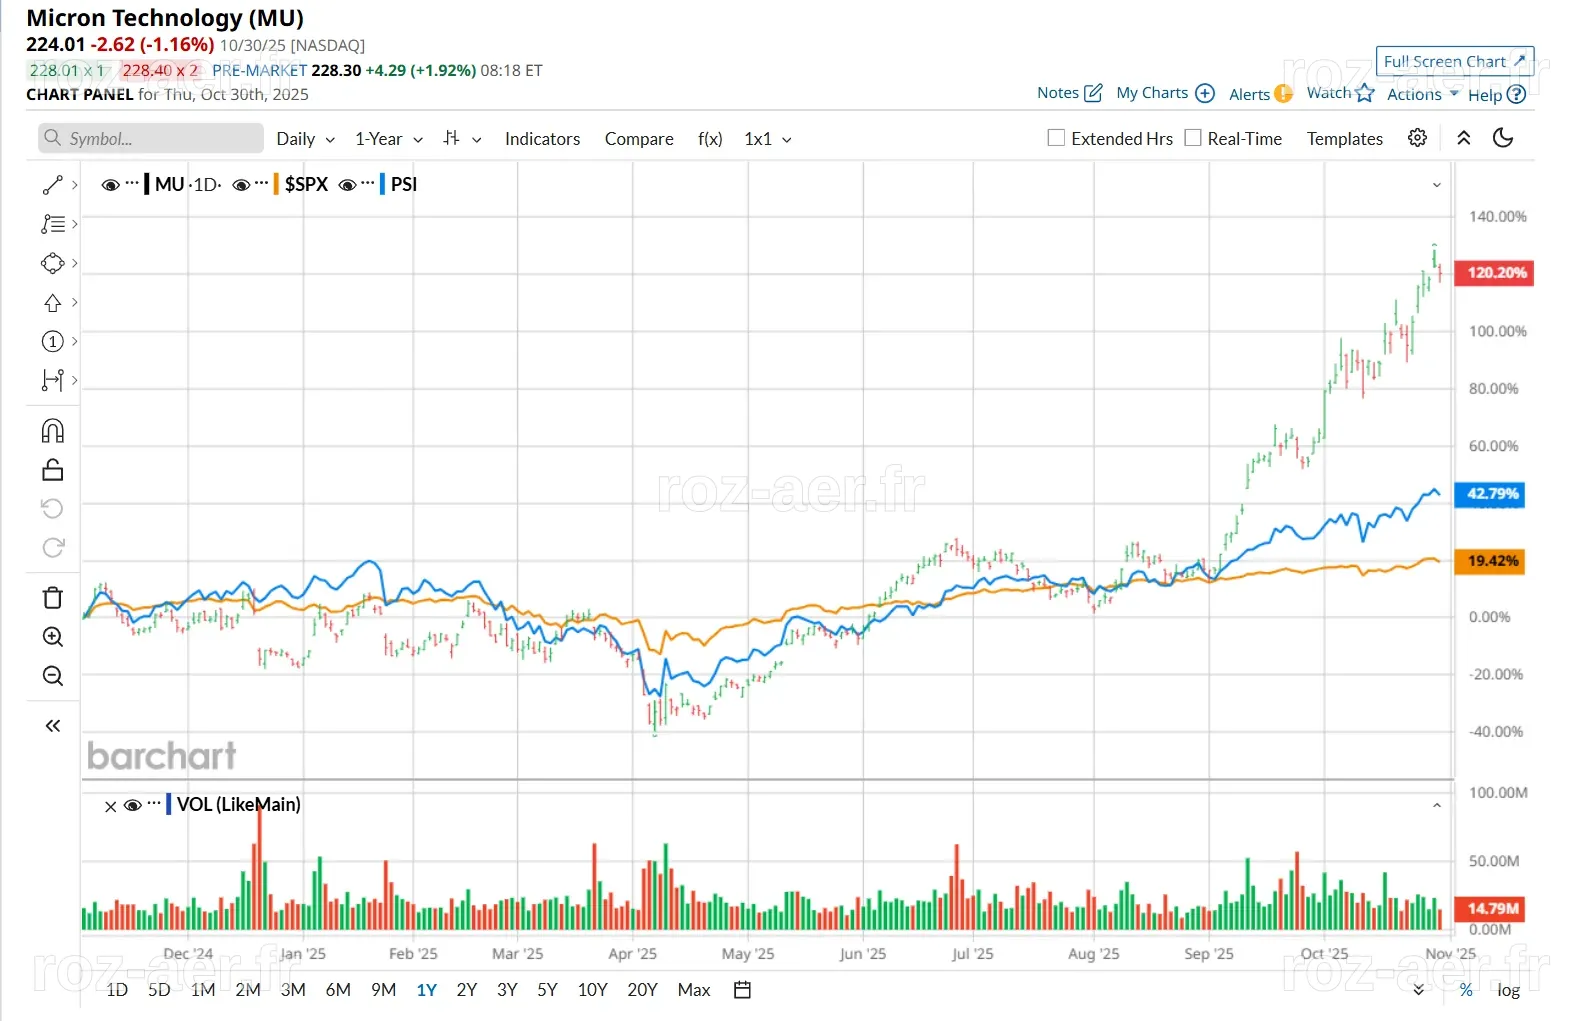The height and width of the screenshot is (1021, 1581).
Task: Toggle visibility of the PSI series
Action: pyautogui.click(x=347, y=185)
